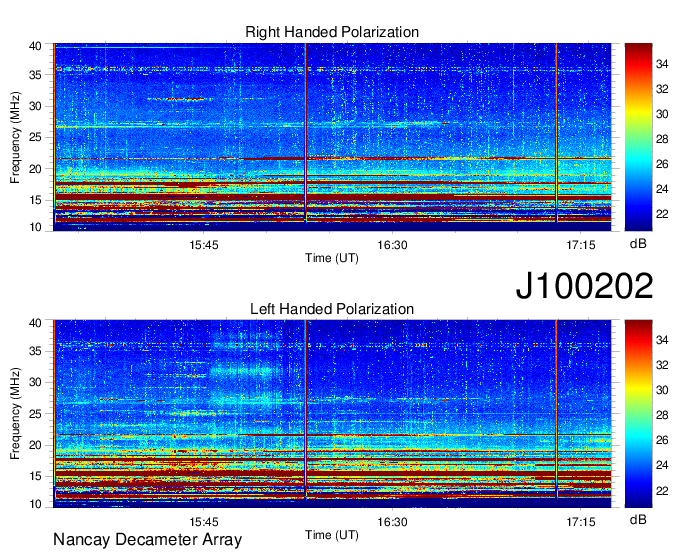
Task: Click the 35 MHz tick of Right Handed plot
Action: (35, 75)
